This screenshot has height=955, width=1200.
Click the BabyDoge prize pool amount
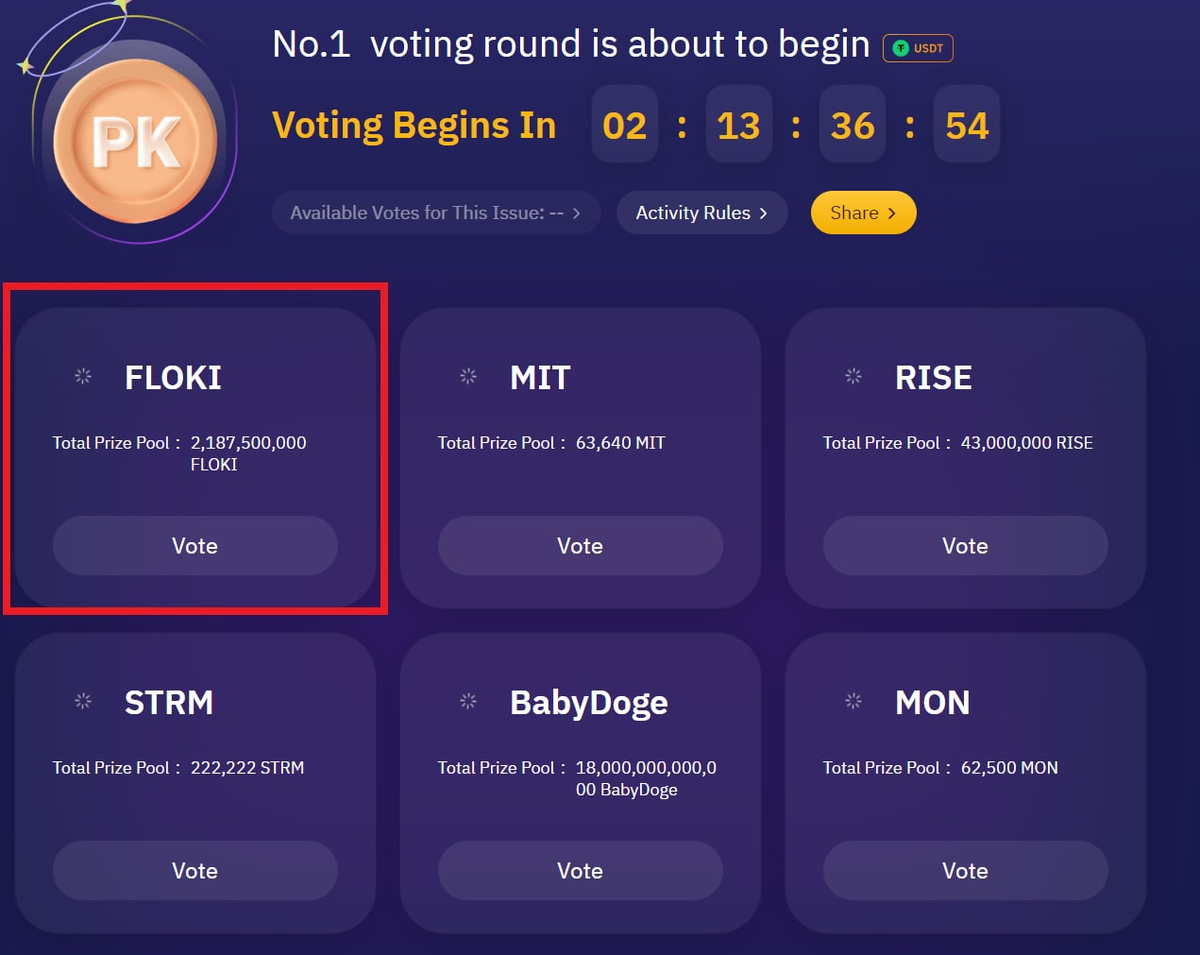pos(645,779)
